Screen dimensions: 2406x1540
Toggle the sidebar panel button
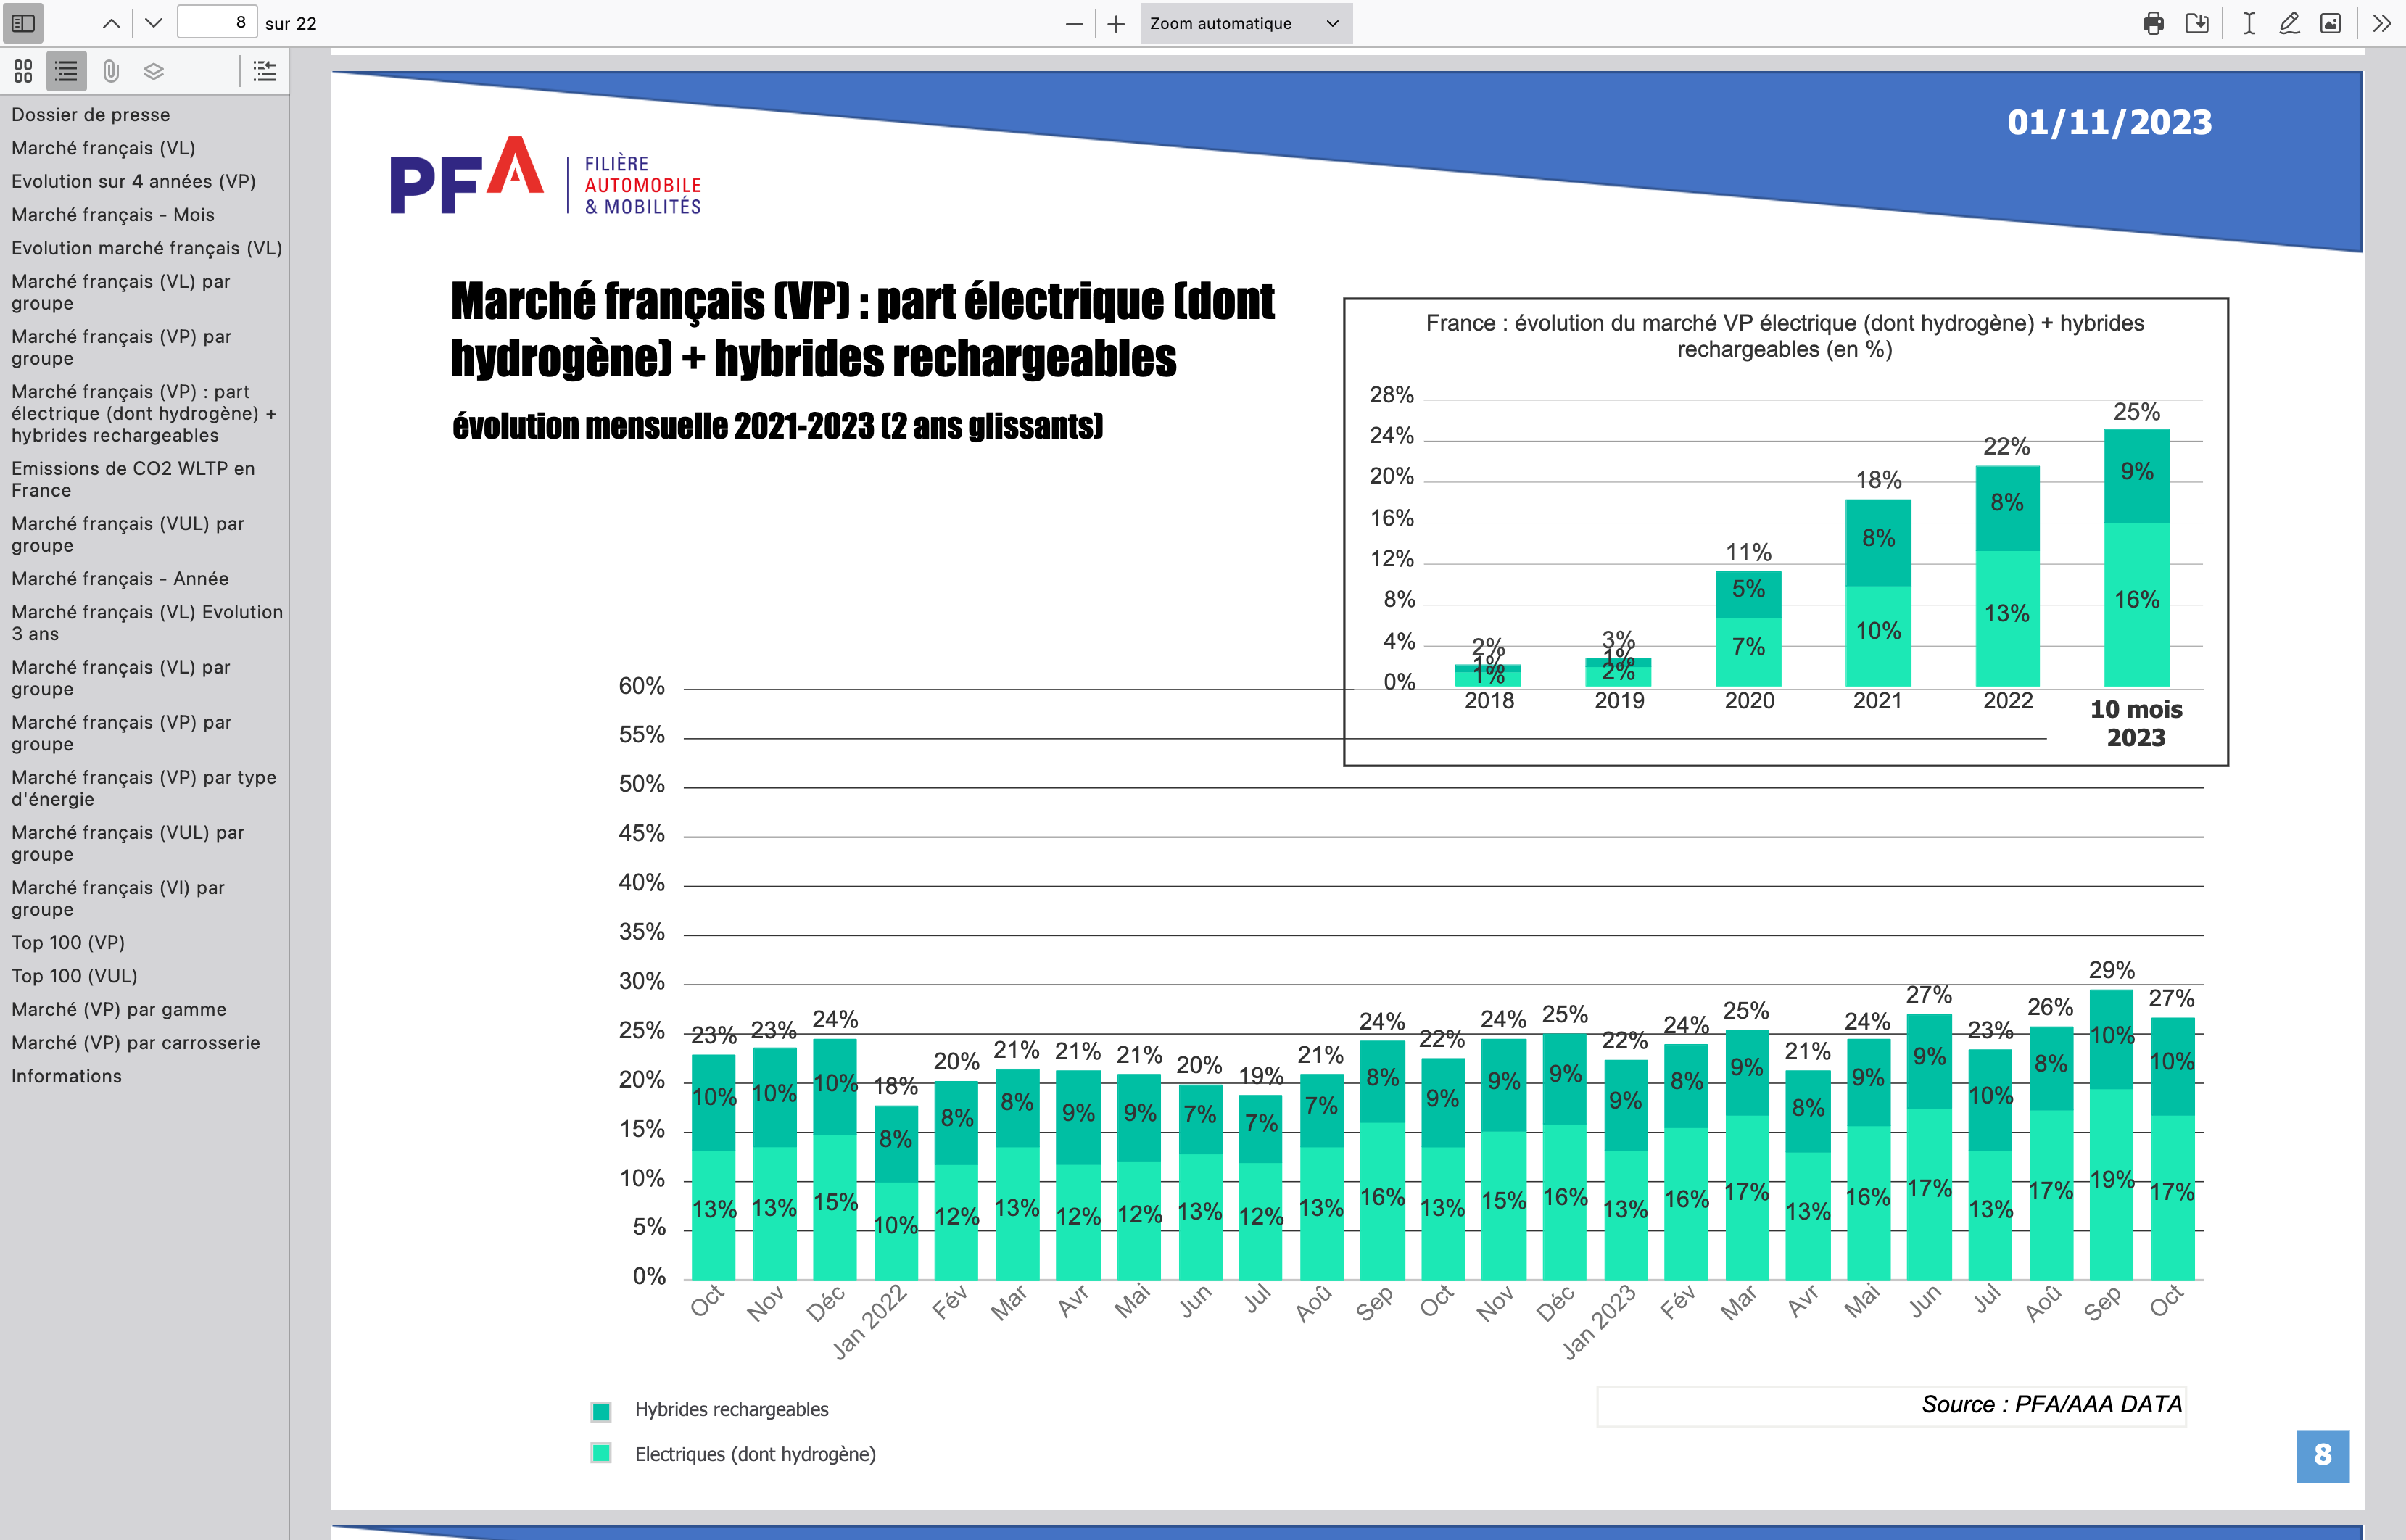(x=23, y=23)
